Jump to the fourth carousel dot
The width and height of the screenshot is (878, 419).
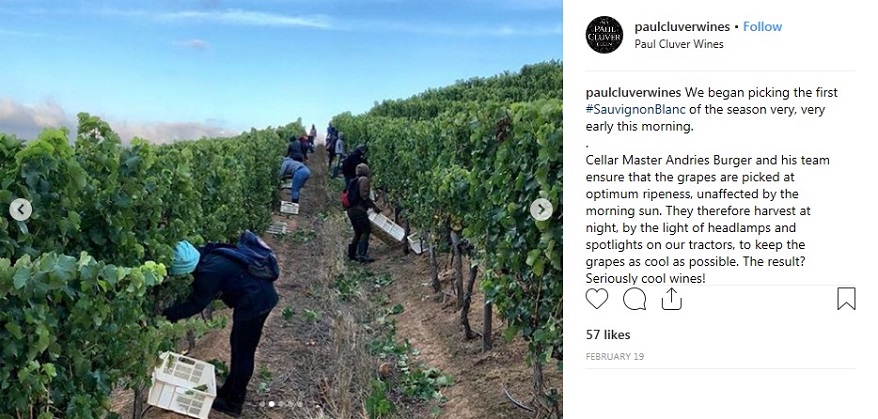pyautogui.click(x=291, y=404)
